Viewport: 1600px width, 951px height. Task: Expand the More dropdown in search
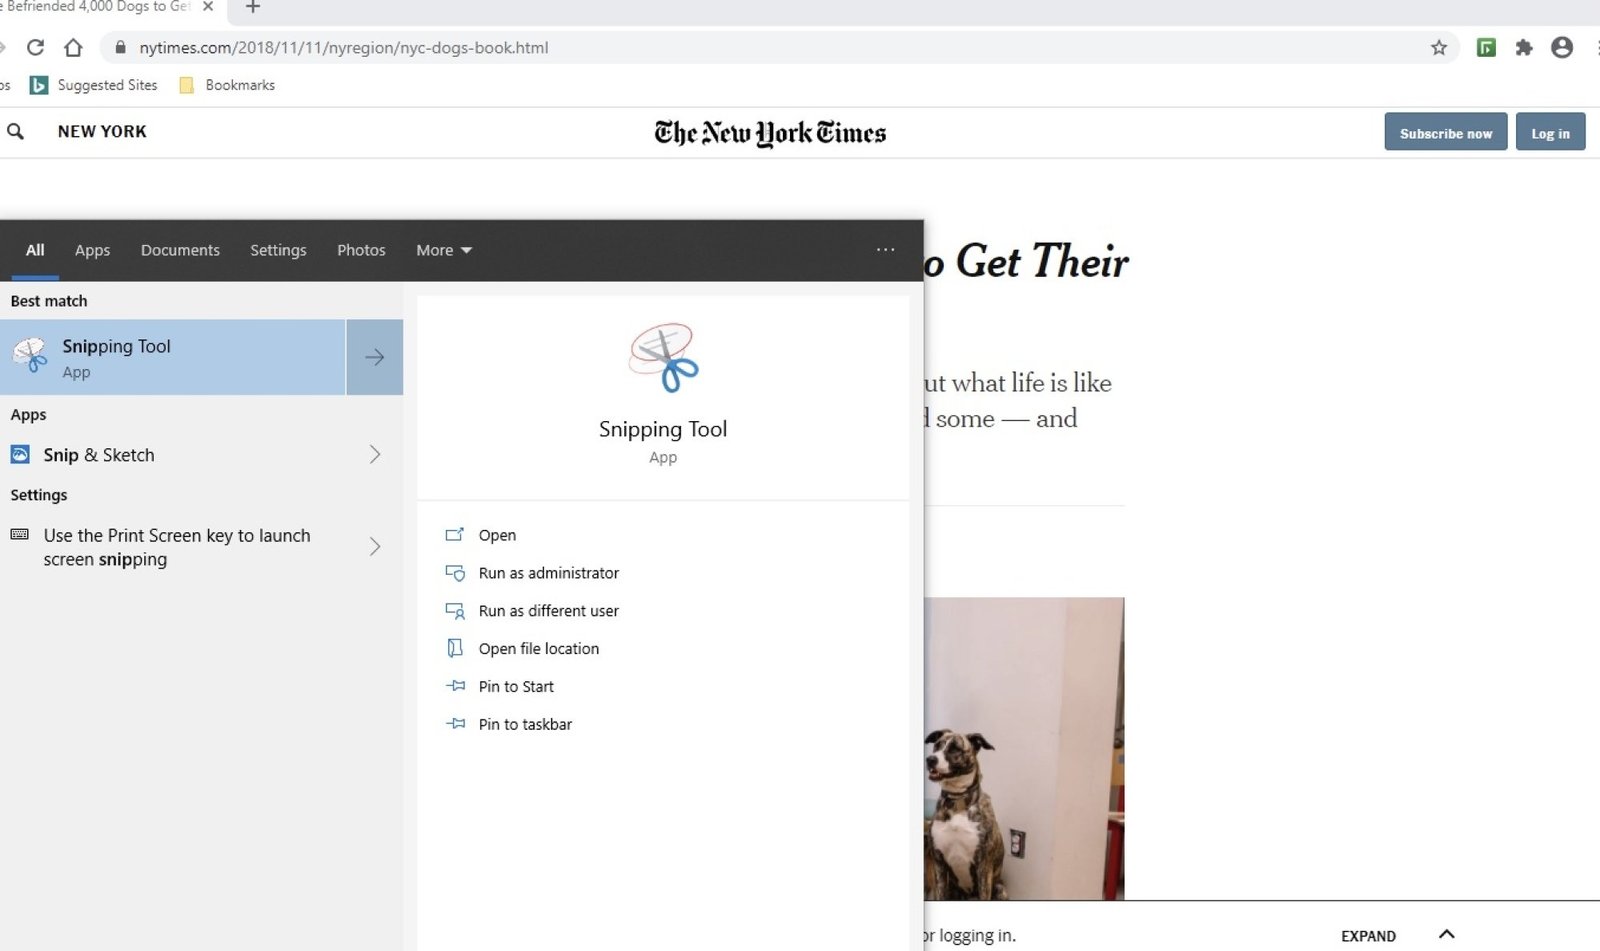point(444,250)
